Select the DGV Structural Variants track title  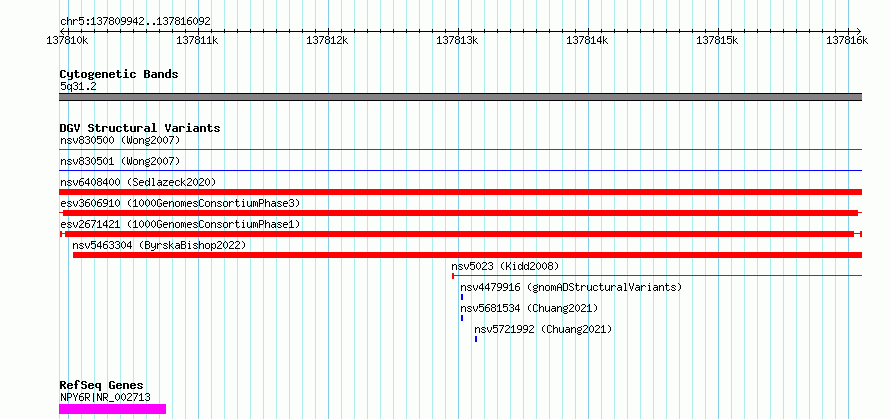click(140, 128)
